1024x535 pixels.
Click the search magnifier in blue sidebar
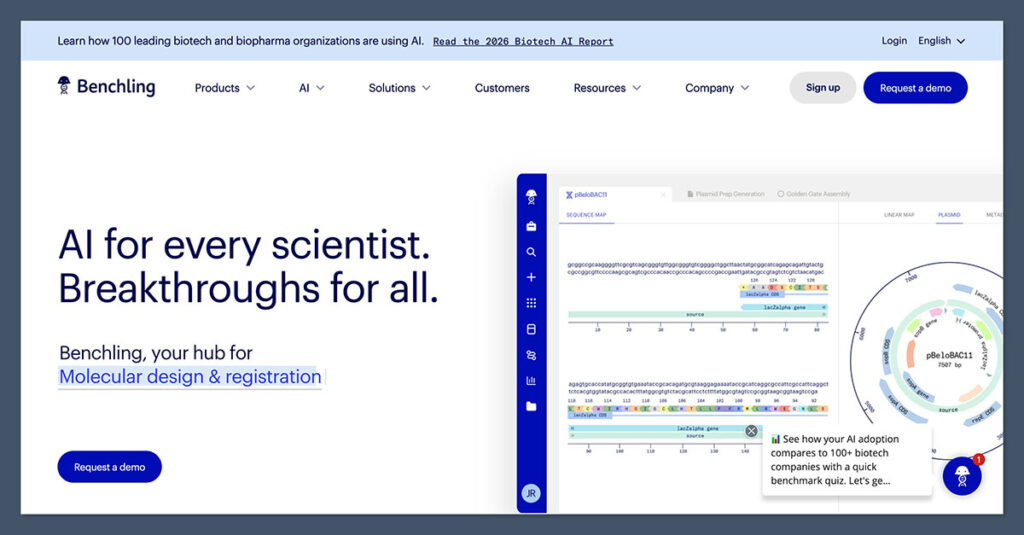[531, 251]
